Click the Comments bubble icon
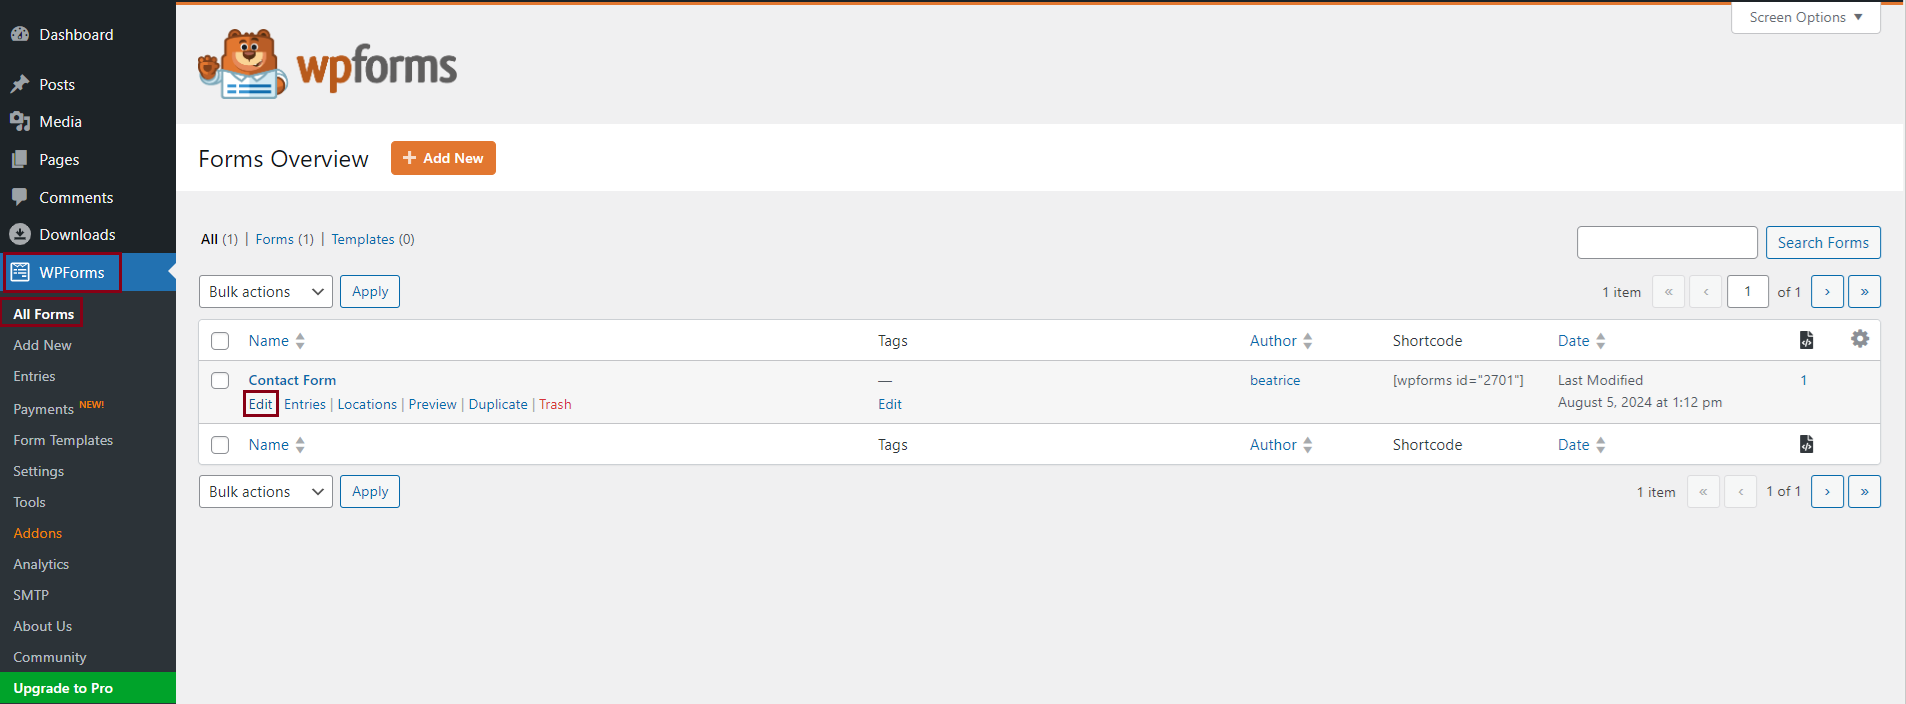This screenshot has width=1906, height=704. tap(20, 197)
